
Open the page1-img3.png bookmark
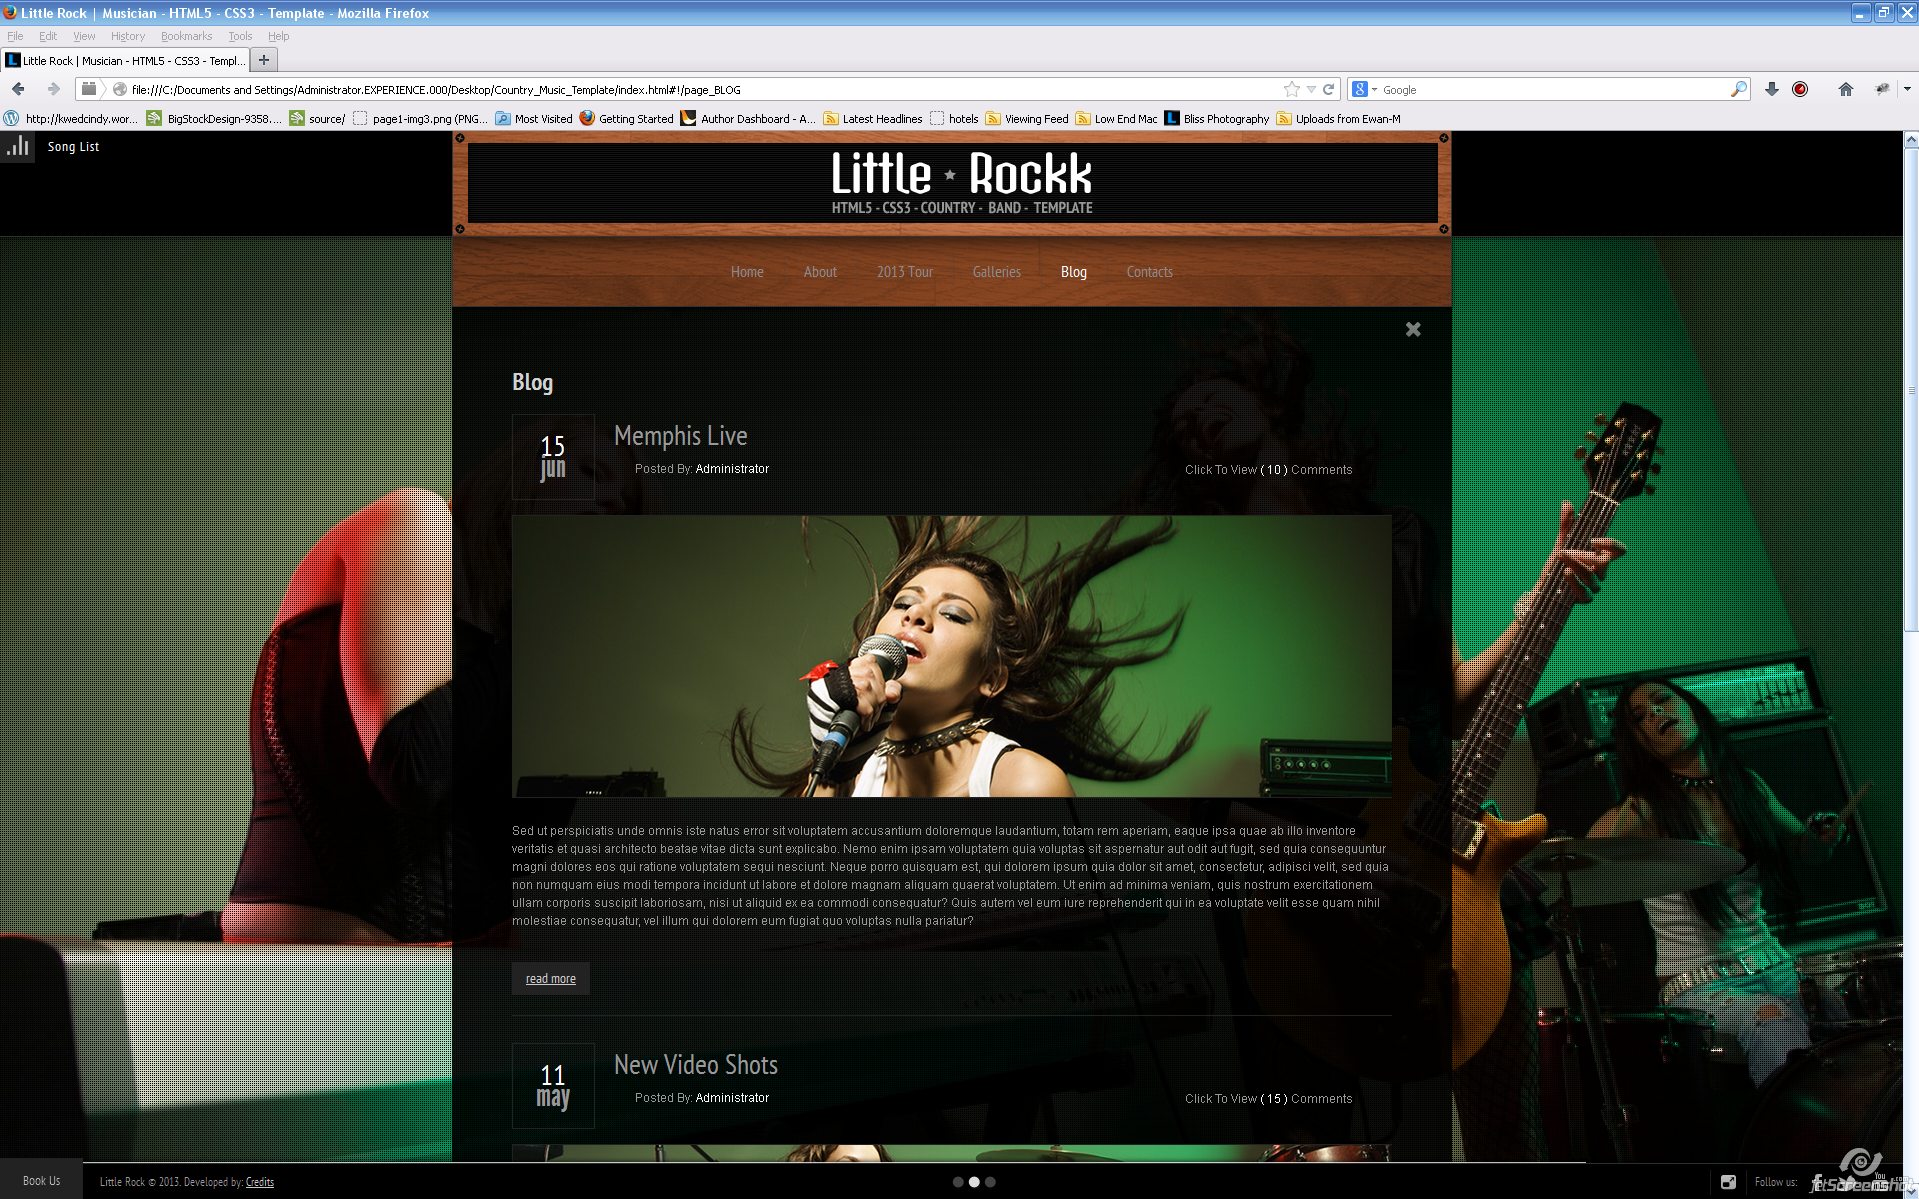pyautogui.click(x=420, y=118)
